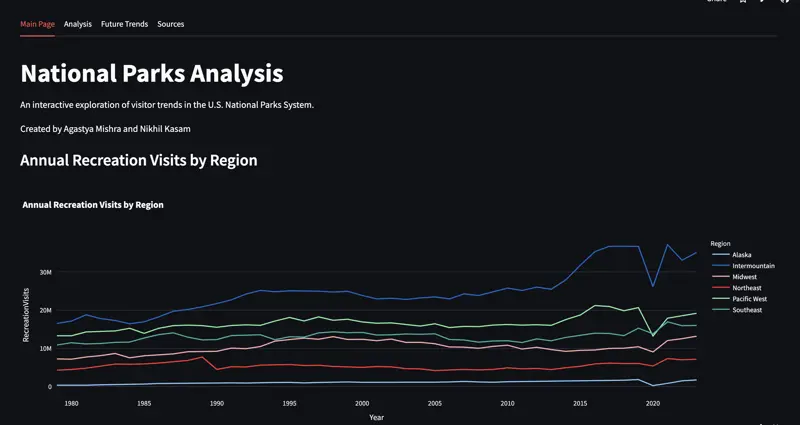Screen dimensions: 800x425
Task: Click the Share button in top bar
Action: (717, 2)
